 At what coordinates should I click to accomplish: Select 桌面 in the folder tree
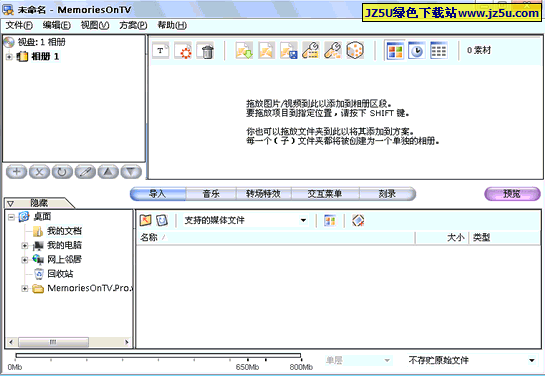(42, 217)
